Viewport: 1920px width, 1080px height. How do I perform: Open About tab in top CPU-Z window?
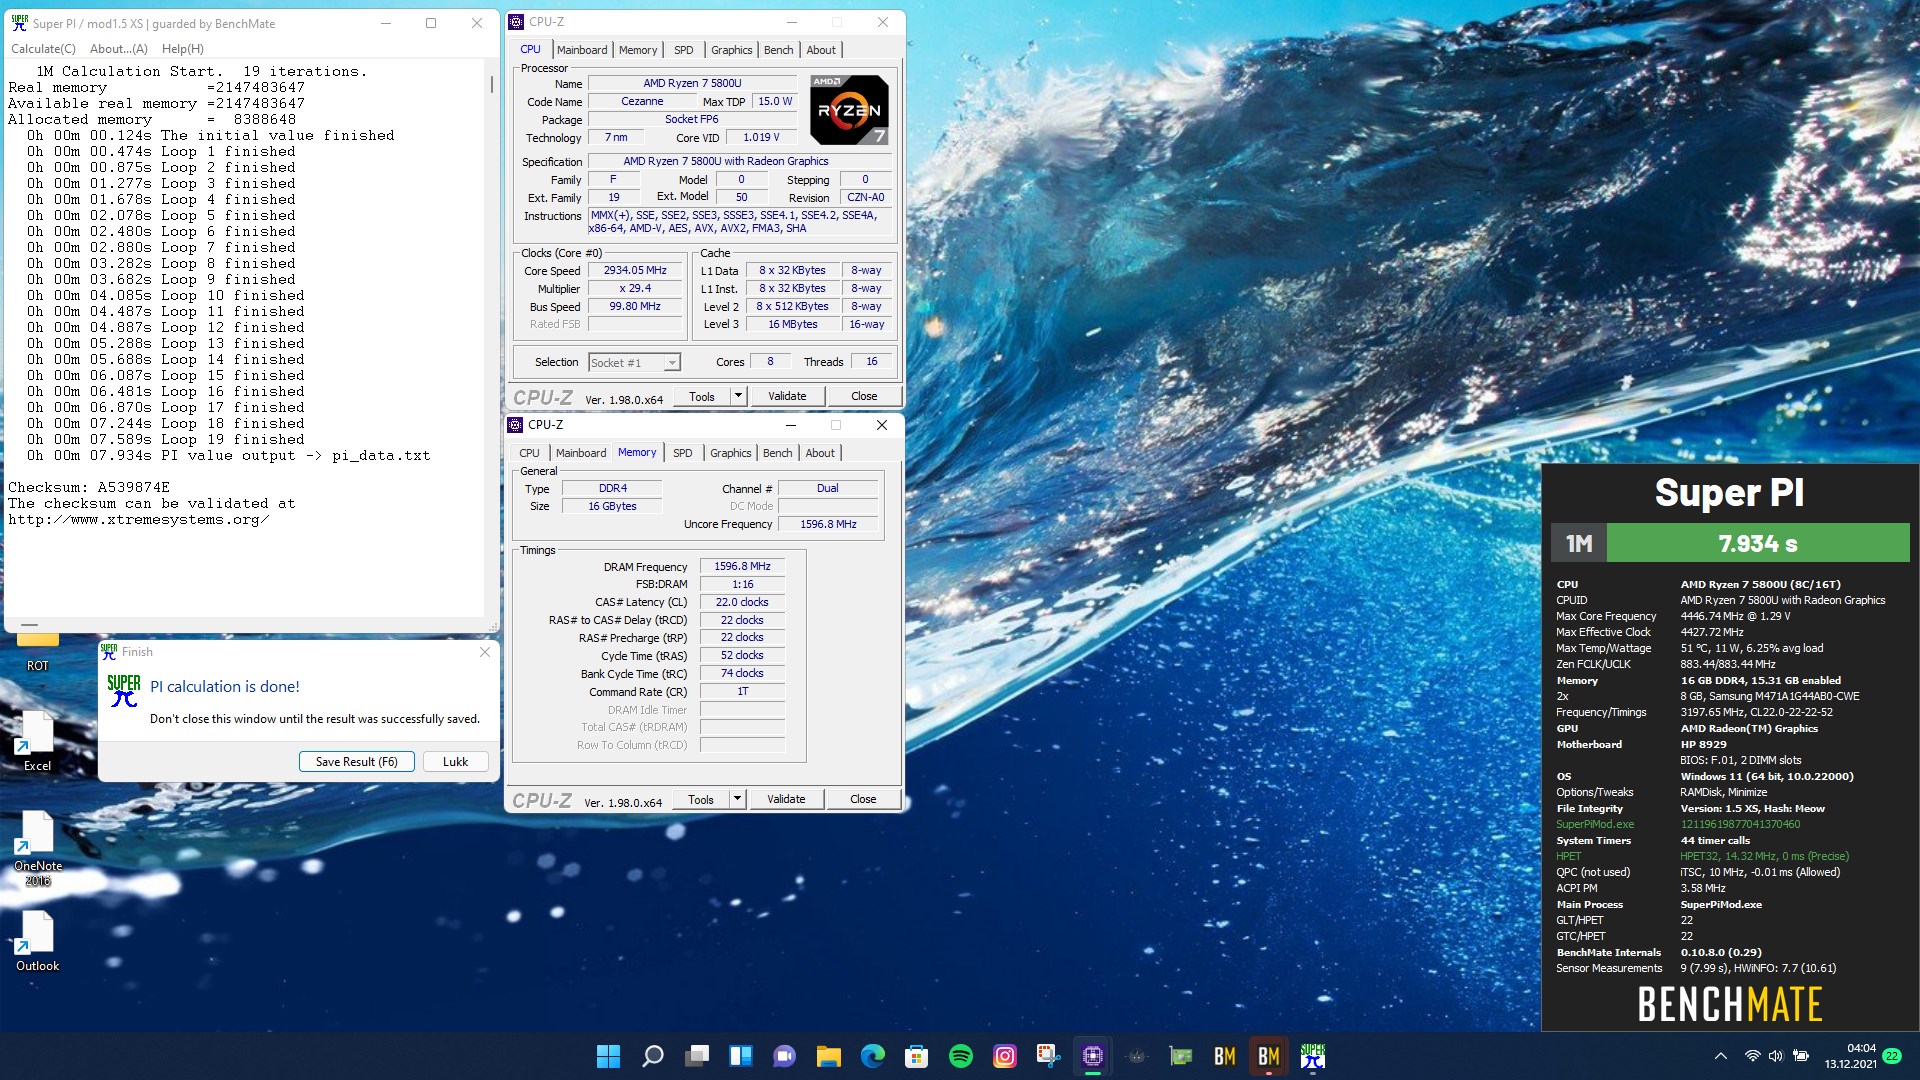click(x=821, y=50)
